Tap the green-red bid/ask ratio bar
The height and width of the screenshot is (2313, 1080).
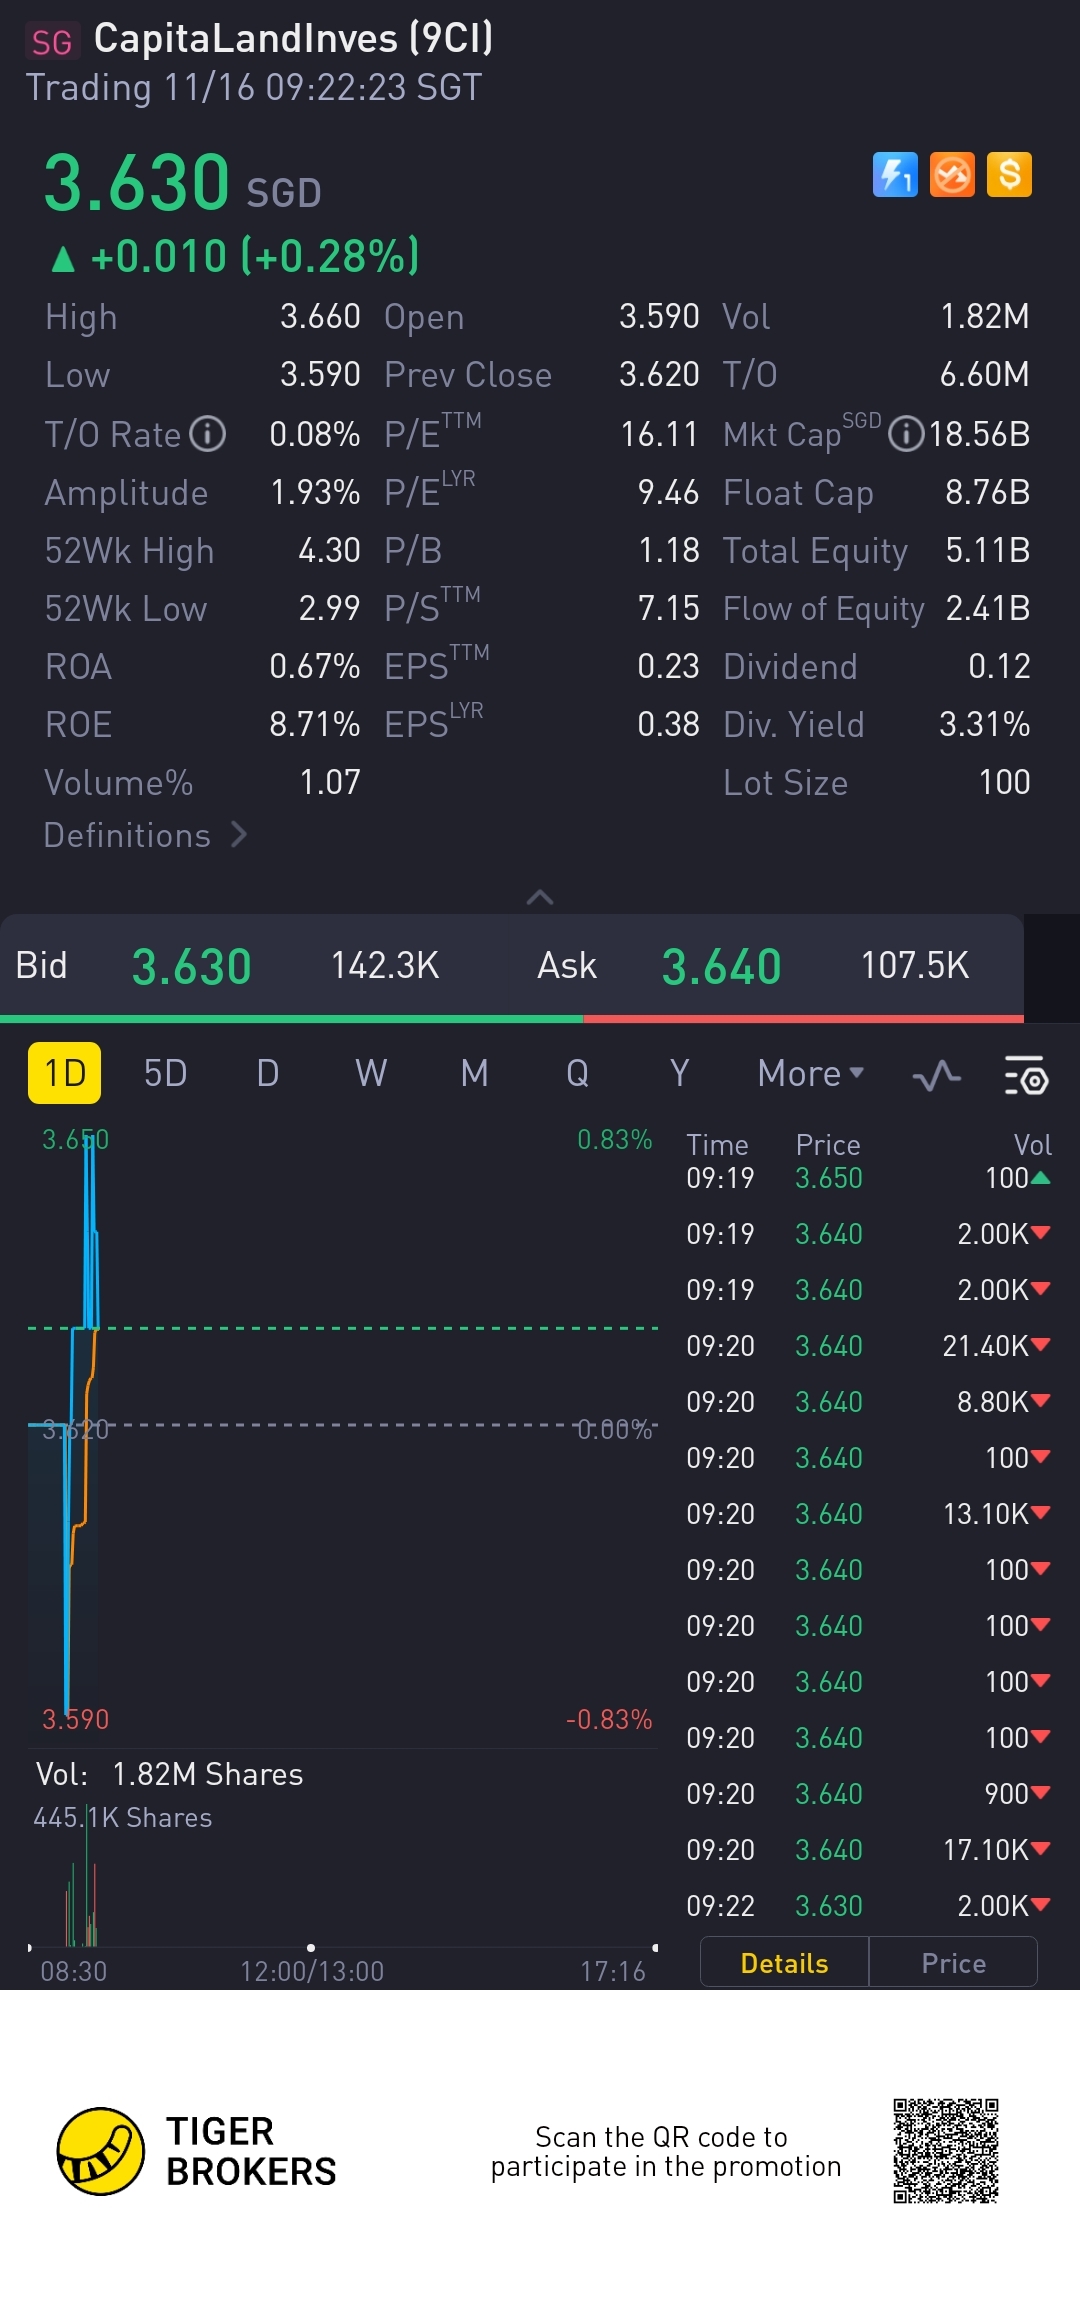pos(512,1019)
